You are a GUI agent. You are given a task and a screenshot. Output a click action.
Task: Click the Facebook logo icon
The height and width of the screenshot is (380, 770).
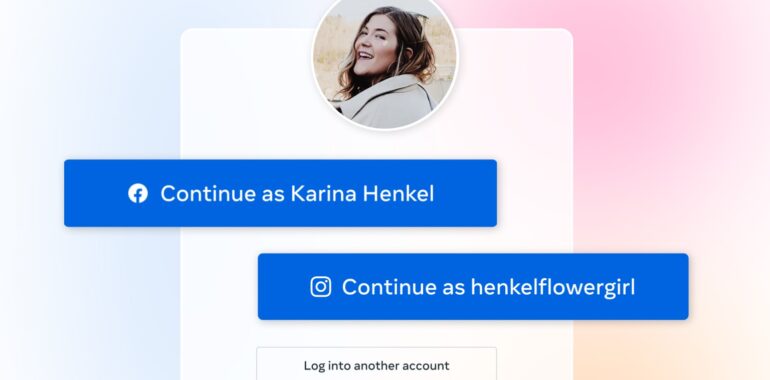click(138, 193)
